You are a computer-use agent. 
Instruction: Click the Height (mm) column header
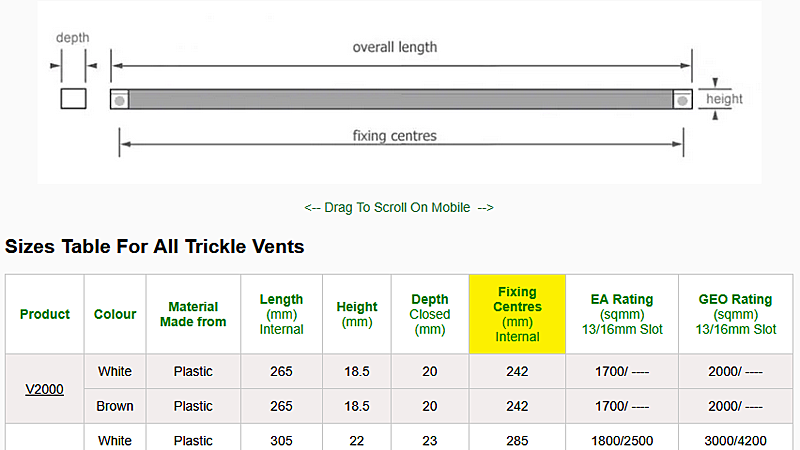pyautogui.click(x=357, y=314)
